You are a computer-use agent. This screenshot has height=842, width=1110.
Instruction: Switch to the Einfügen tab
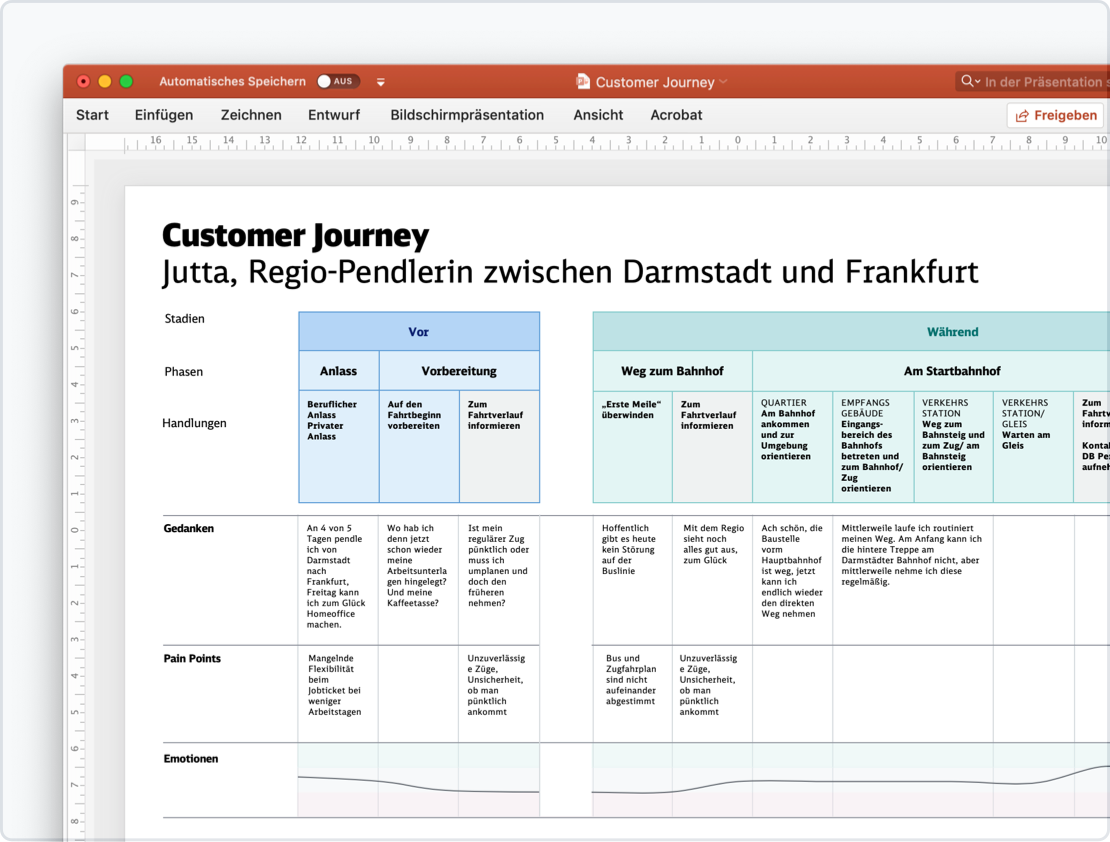(164, 115)
